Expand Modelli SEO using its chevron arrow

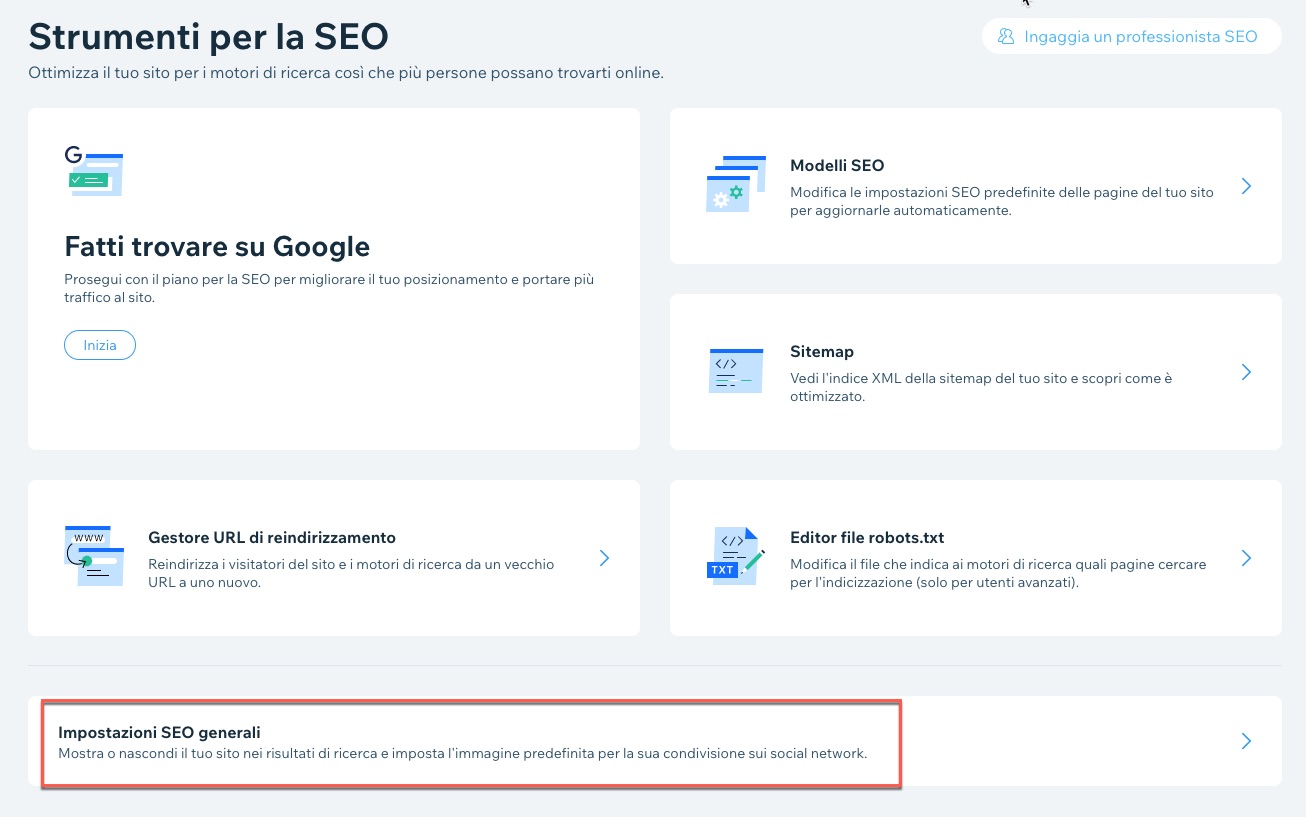point(1246,186)
